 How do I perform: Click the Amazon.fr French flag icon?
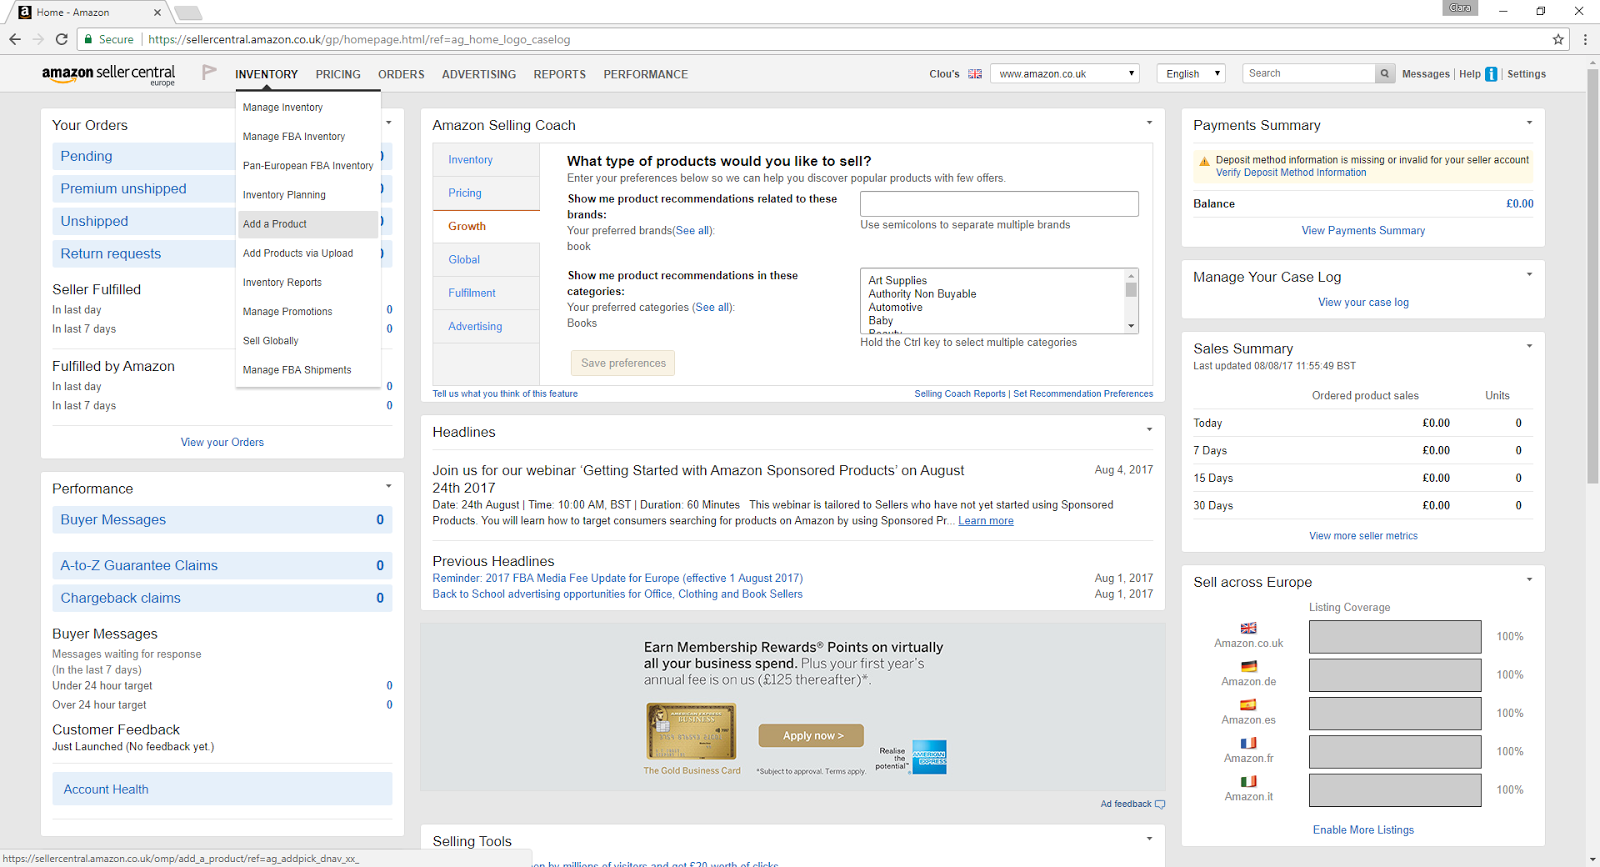click(1249, 743)
